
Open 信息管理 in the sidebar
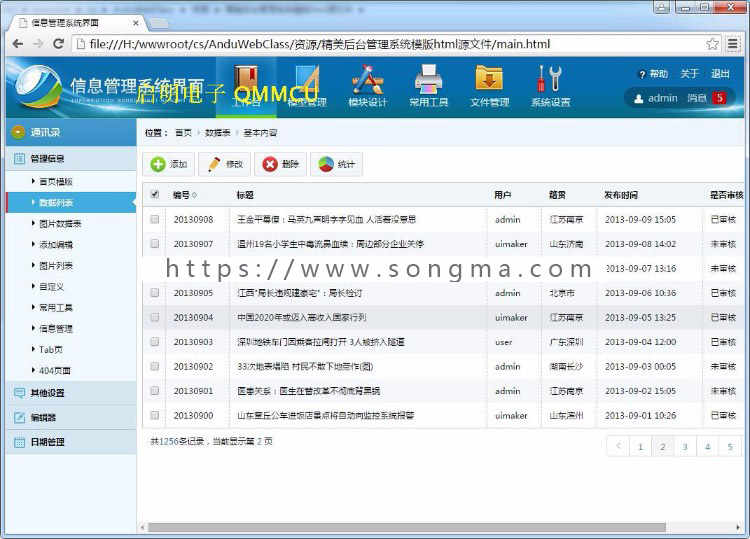pos(55,329)
